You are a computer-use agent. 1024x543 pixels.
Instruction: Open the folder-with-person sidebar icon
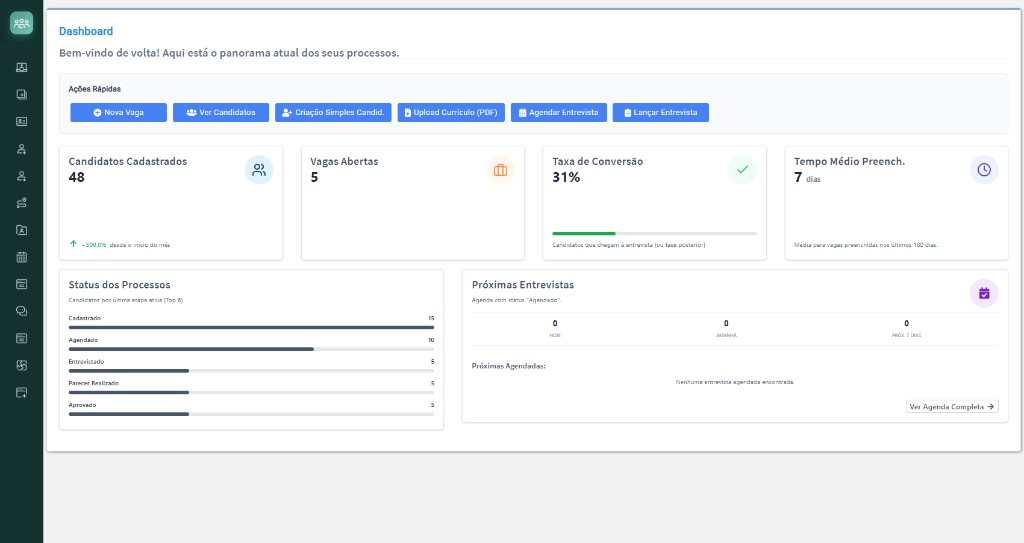[x=22, y=230]
